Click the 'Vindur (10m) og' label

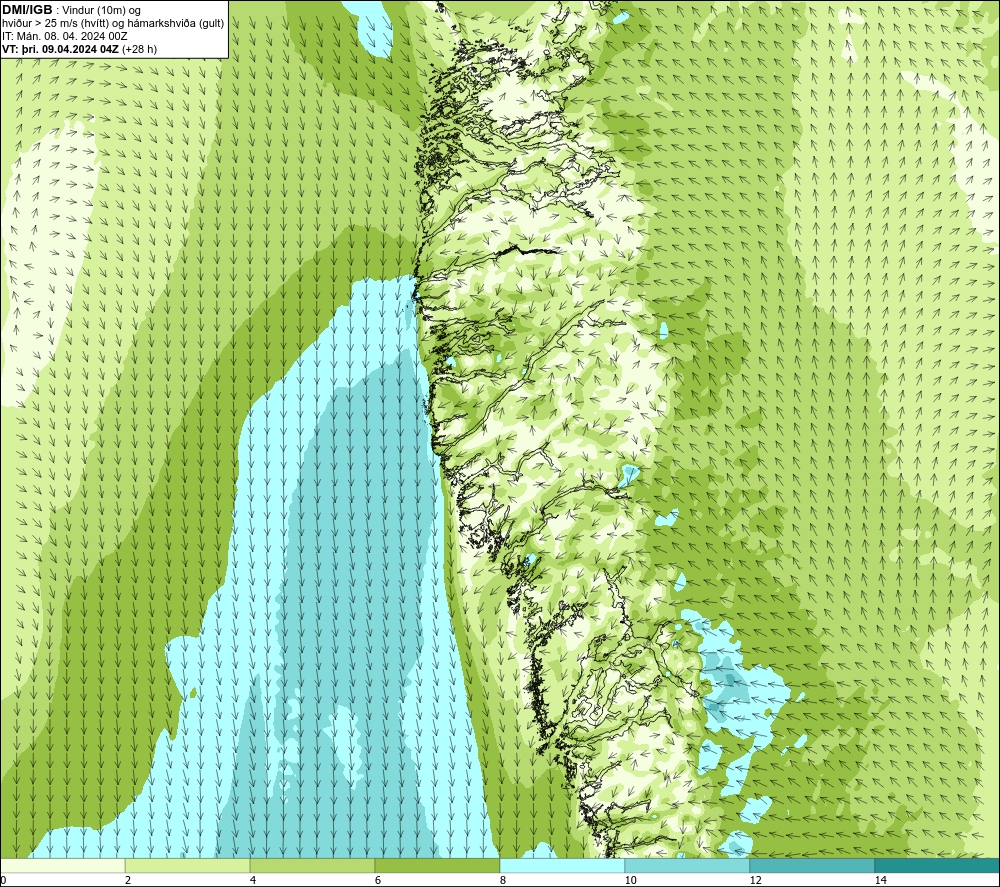102,11
